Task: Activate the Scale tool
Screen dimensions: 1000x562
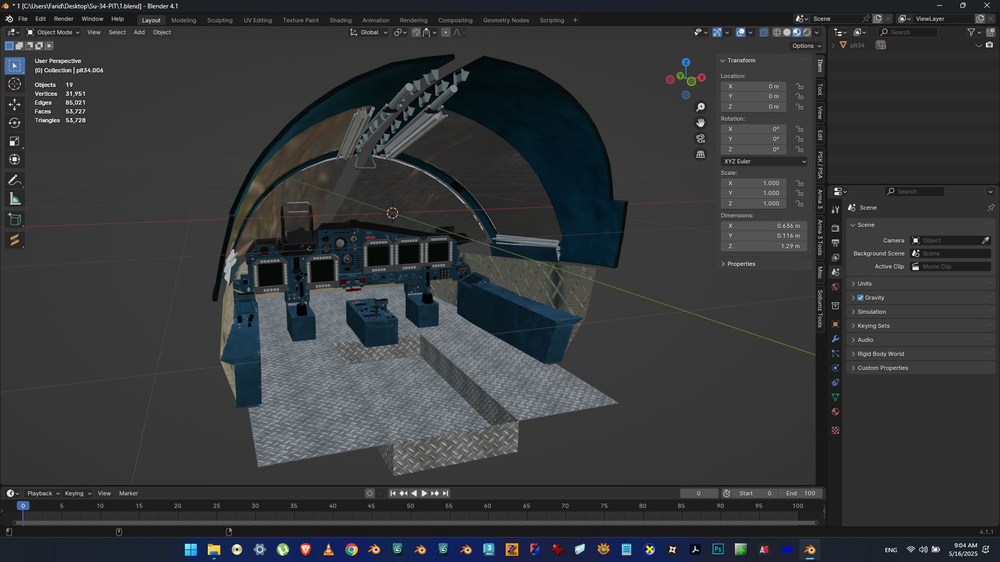Action: [15, 141]
